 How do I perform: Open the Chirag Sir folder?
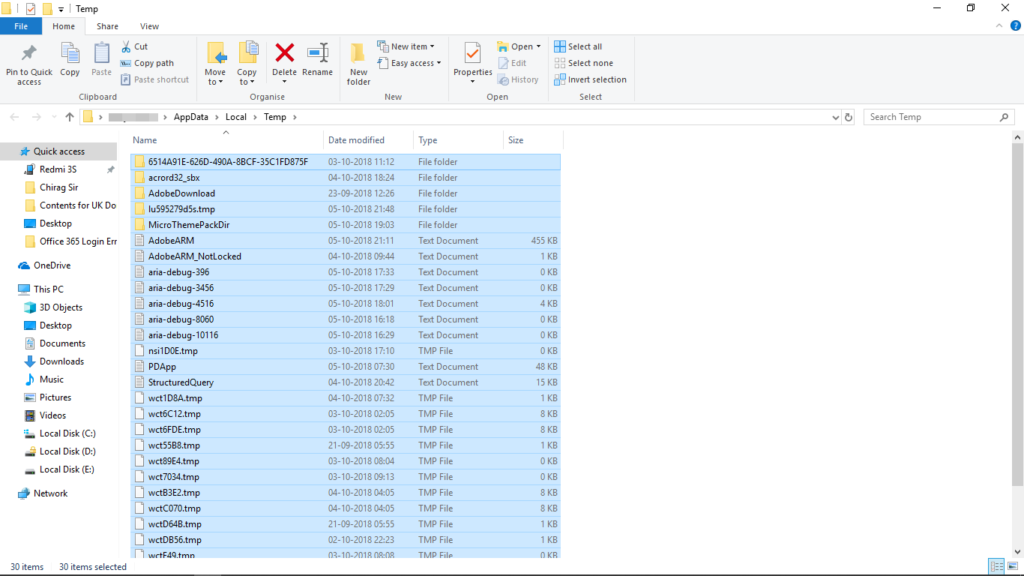[58, 187]
